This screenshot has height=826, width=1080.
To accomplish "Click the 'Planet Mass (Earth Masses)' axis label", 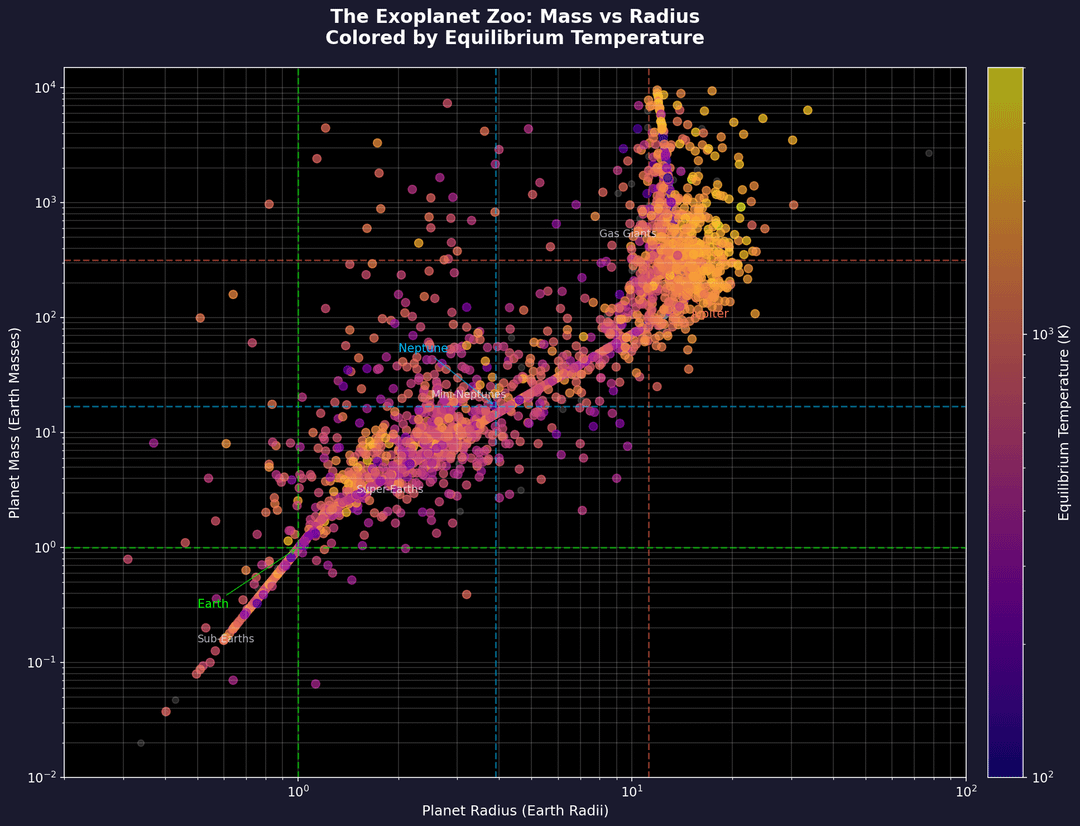I will click(14, 422).
